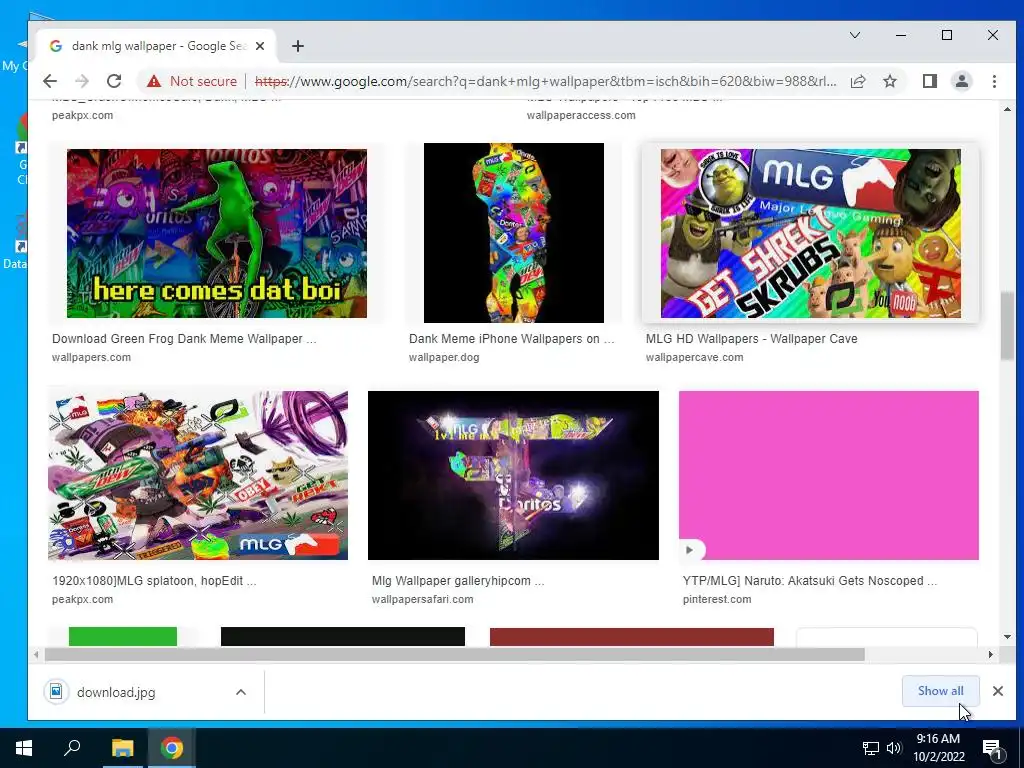Open the dark red tile thumbnail in the bottom row
Screen dimensions: 1024x768
(x=632, y=637)
